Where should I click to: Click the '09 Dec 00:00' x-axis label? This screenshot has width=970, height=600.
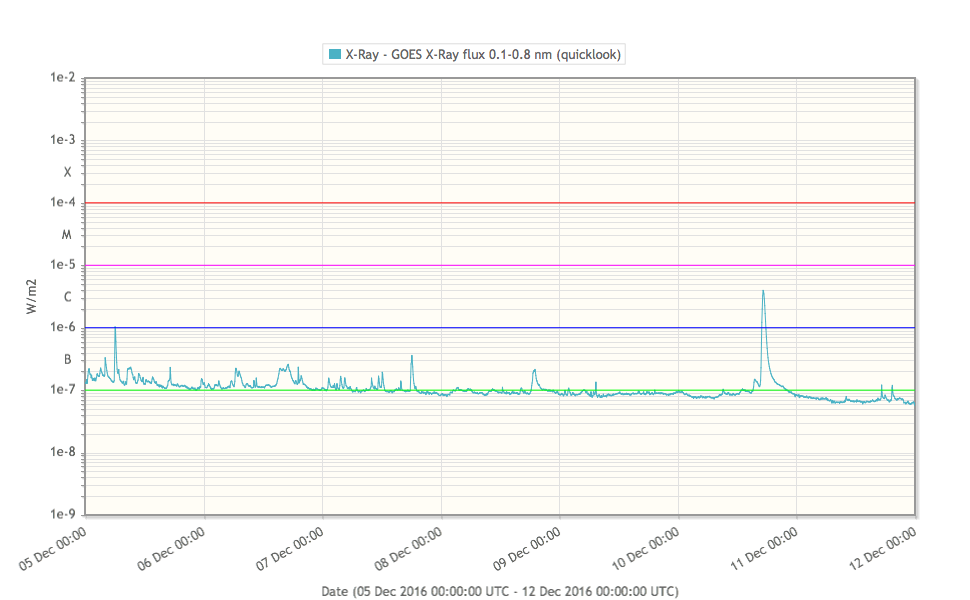click(x=527, y=549)
